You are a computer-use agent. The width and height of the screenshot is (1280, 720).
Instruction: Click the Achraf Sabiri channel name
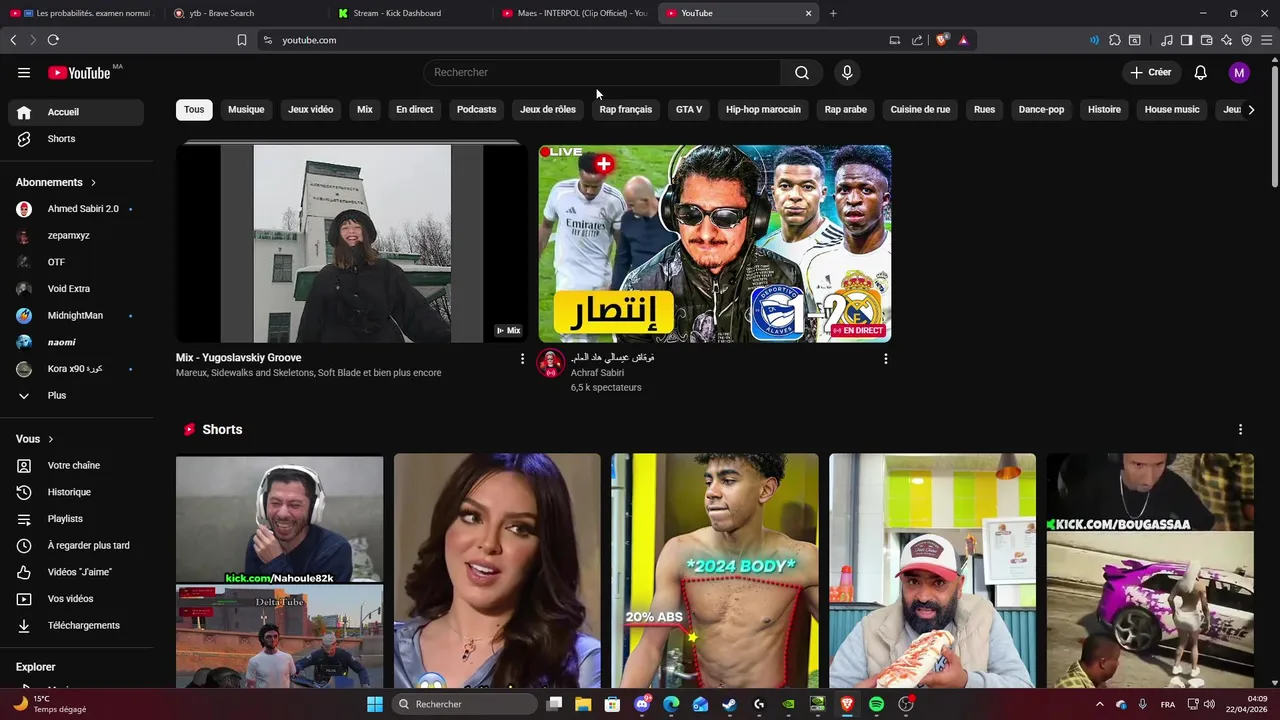click(x=597, y=373)
